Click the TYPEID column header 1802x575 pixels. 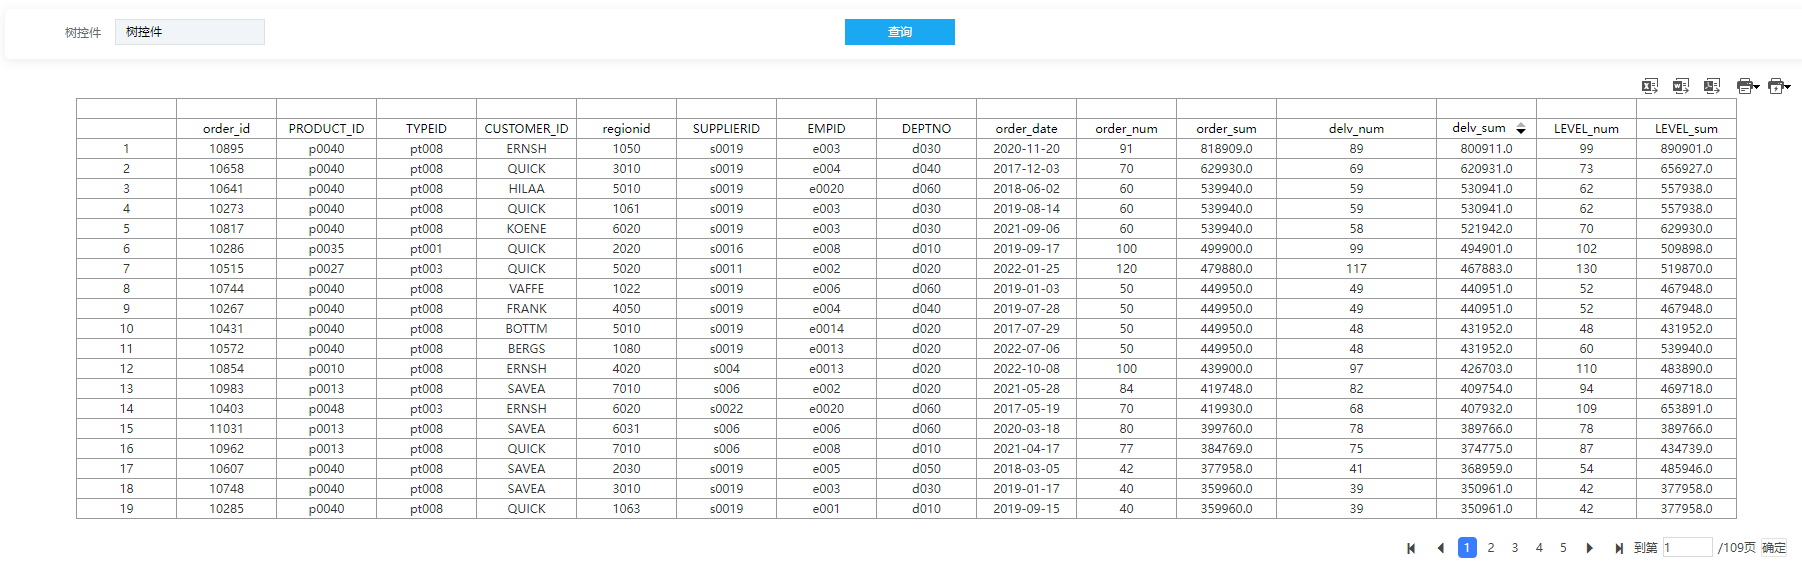pos(426,129)
